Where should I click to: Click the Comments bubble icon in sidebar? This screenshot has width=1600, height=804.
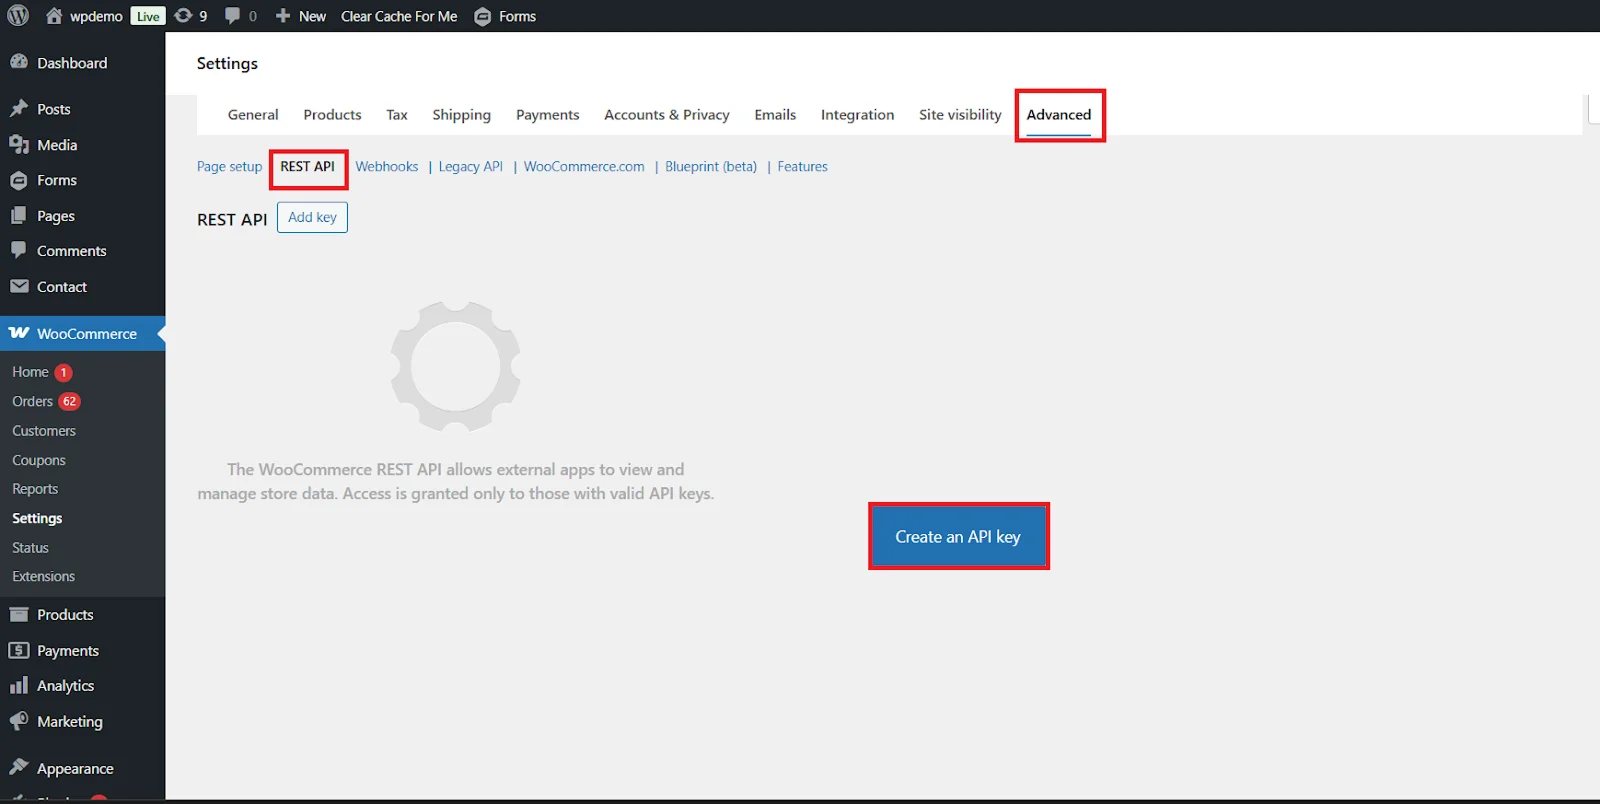click(19, 250)
